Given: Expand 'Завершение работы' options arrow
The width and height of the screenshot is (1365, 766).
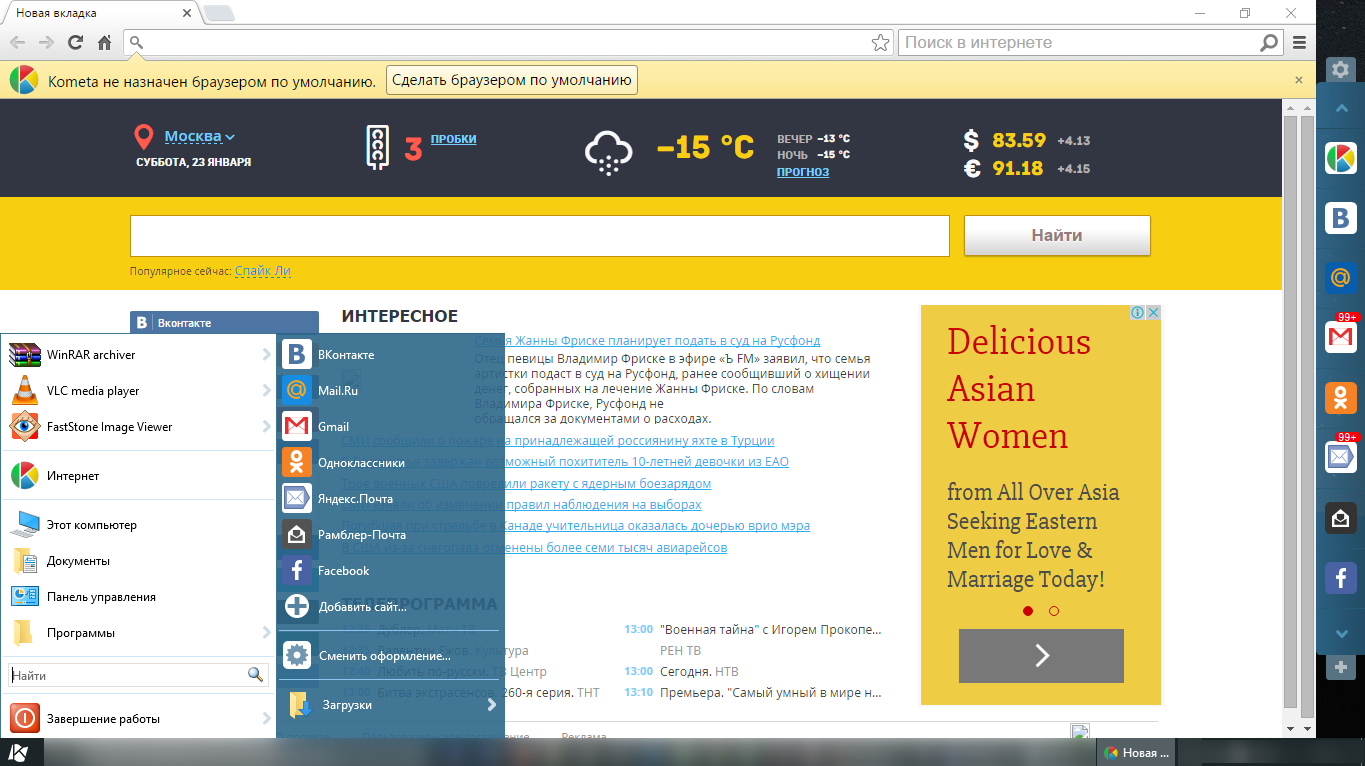Looking at the screenshot, I should [x=267, y=719].
